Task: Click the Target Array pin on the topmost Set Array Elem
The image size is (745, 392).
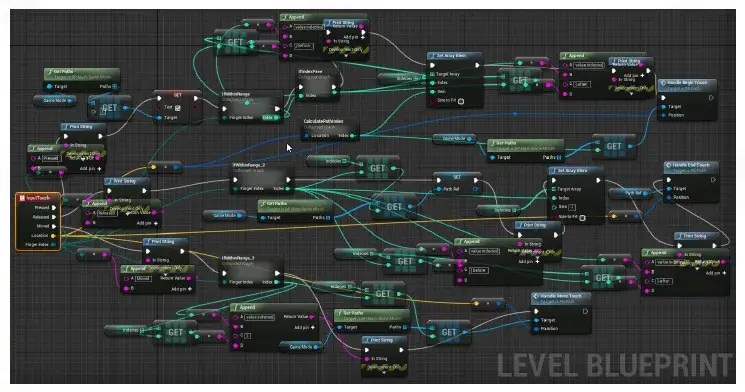Action: [432, 74]
